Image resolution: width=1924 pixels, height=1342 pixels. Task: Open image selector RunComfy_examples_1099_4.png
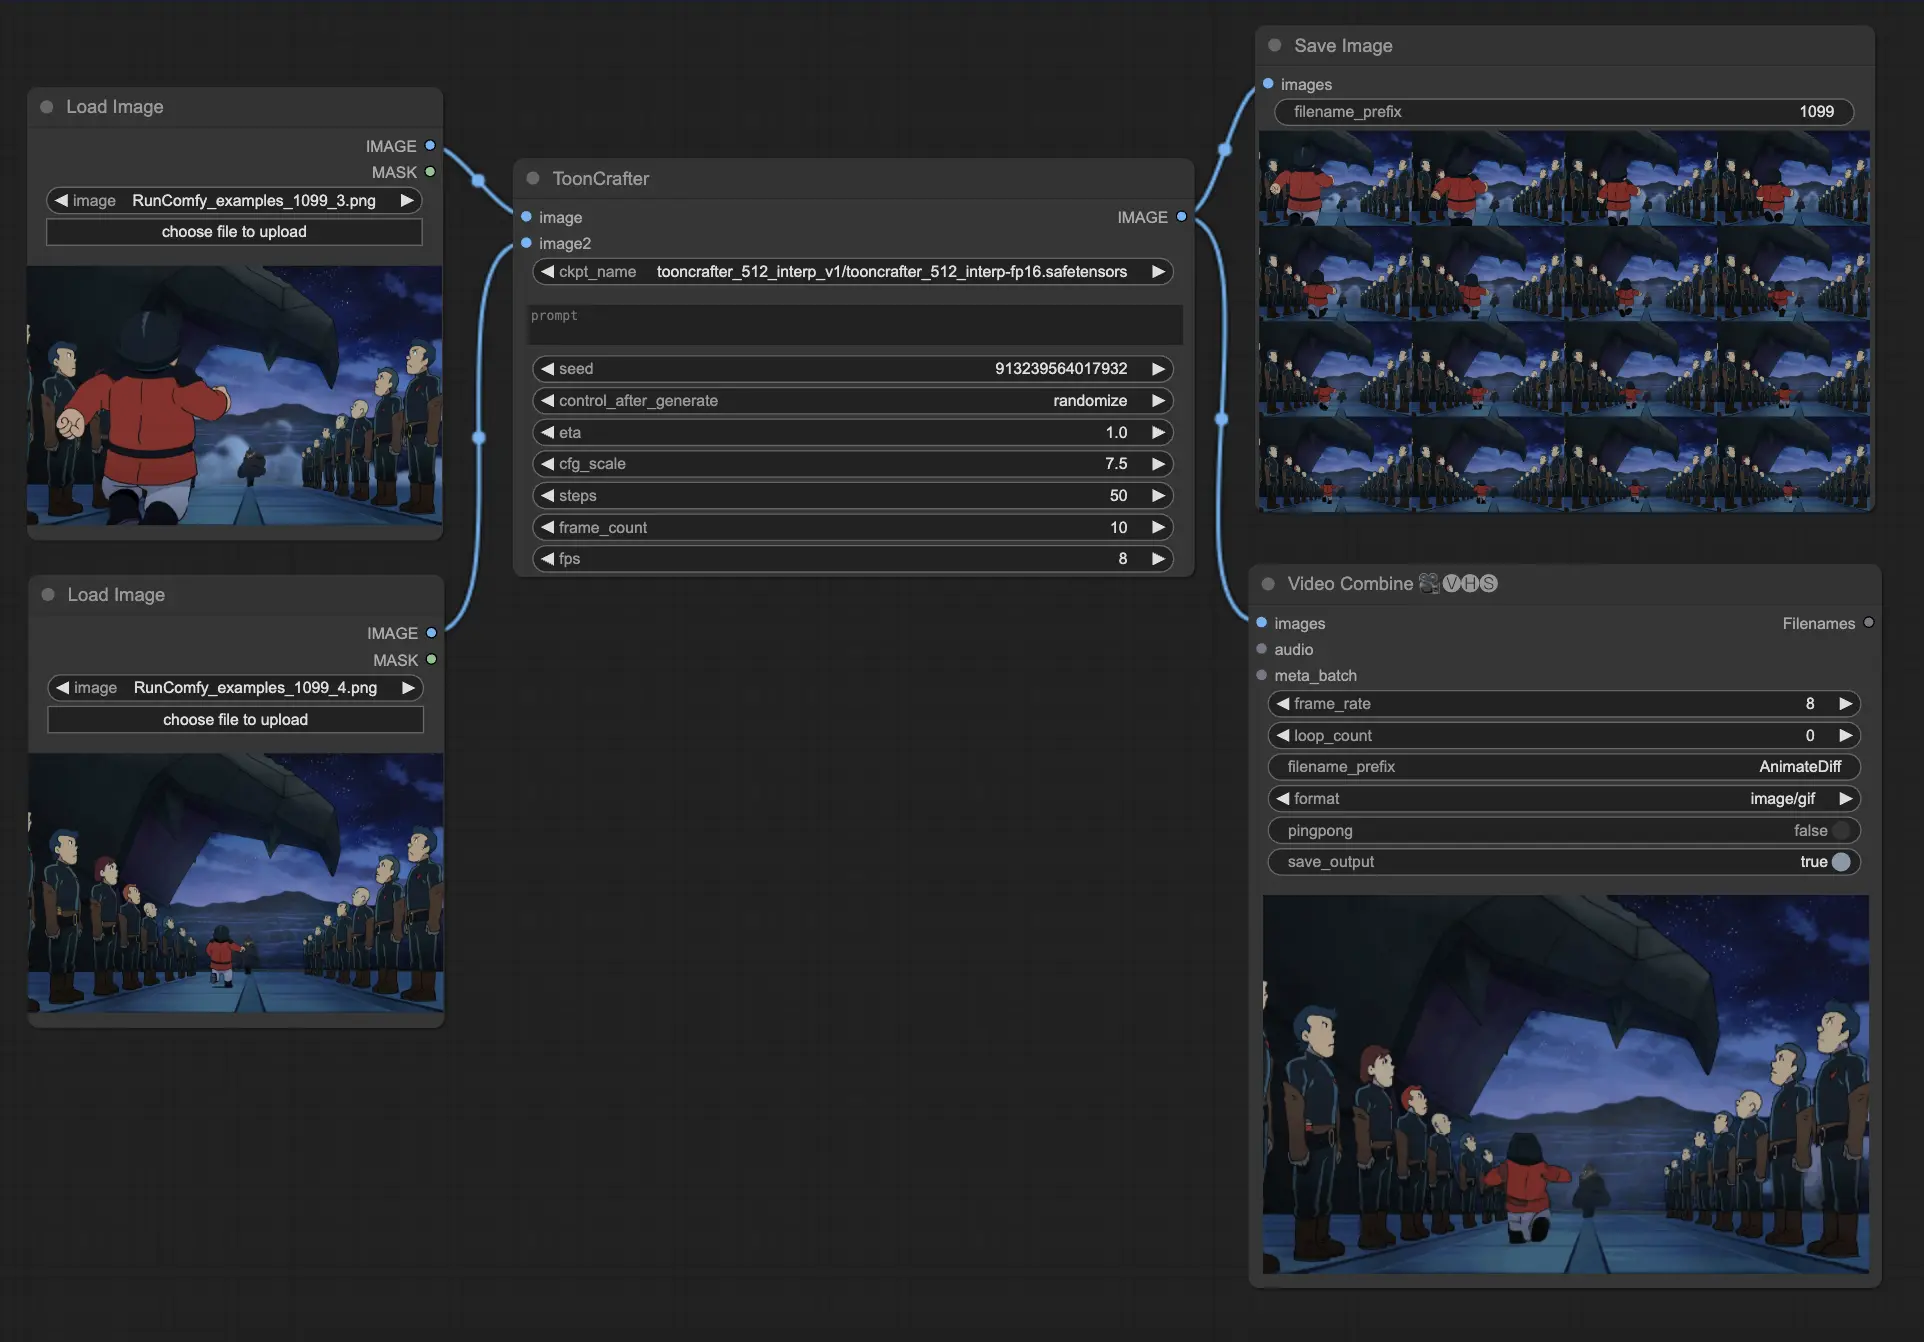click(x=235, y=688)
